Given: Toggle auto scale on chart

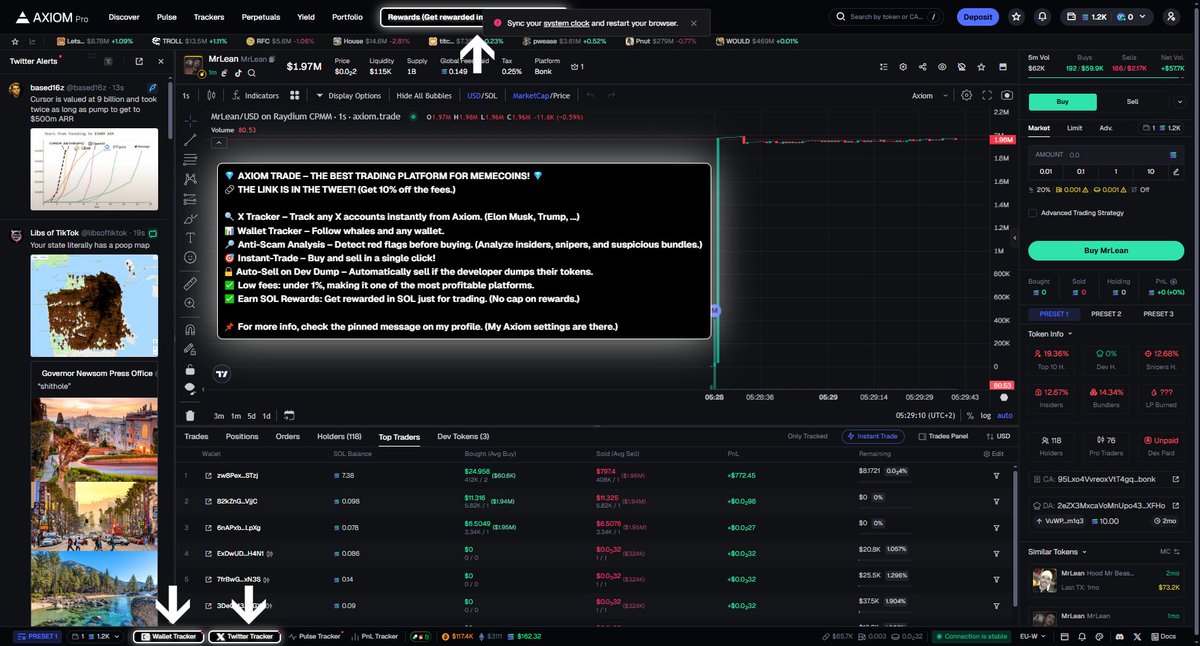Looking at the screenshot, I should point(1005,415).
